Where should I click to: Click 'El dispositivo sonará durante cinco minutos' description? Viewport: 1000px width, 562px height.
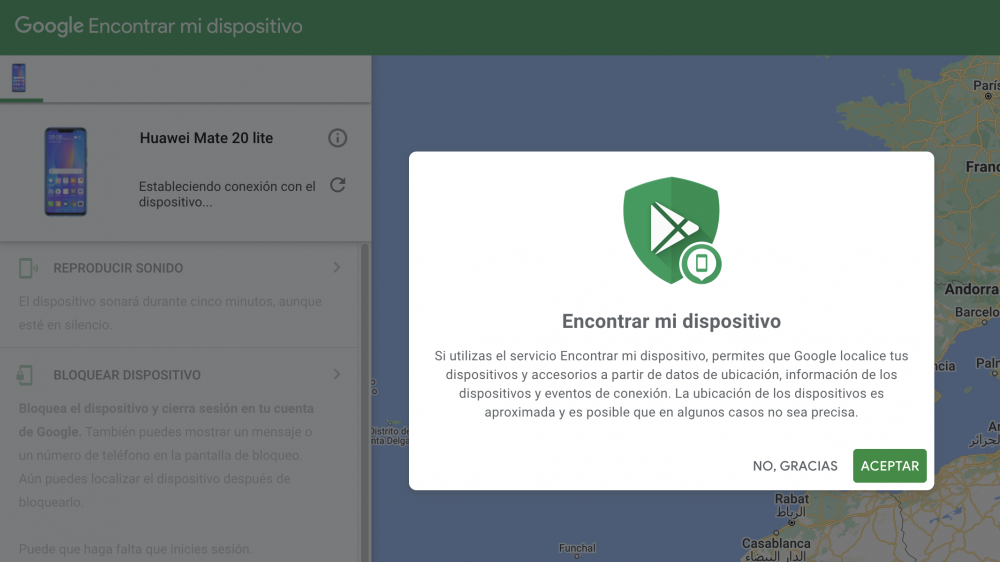click(170, 313)
